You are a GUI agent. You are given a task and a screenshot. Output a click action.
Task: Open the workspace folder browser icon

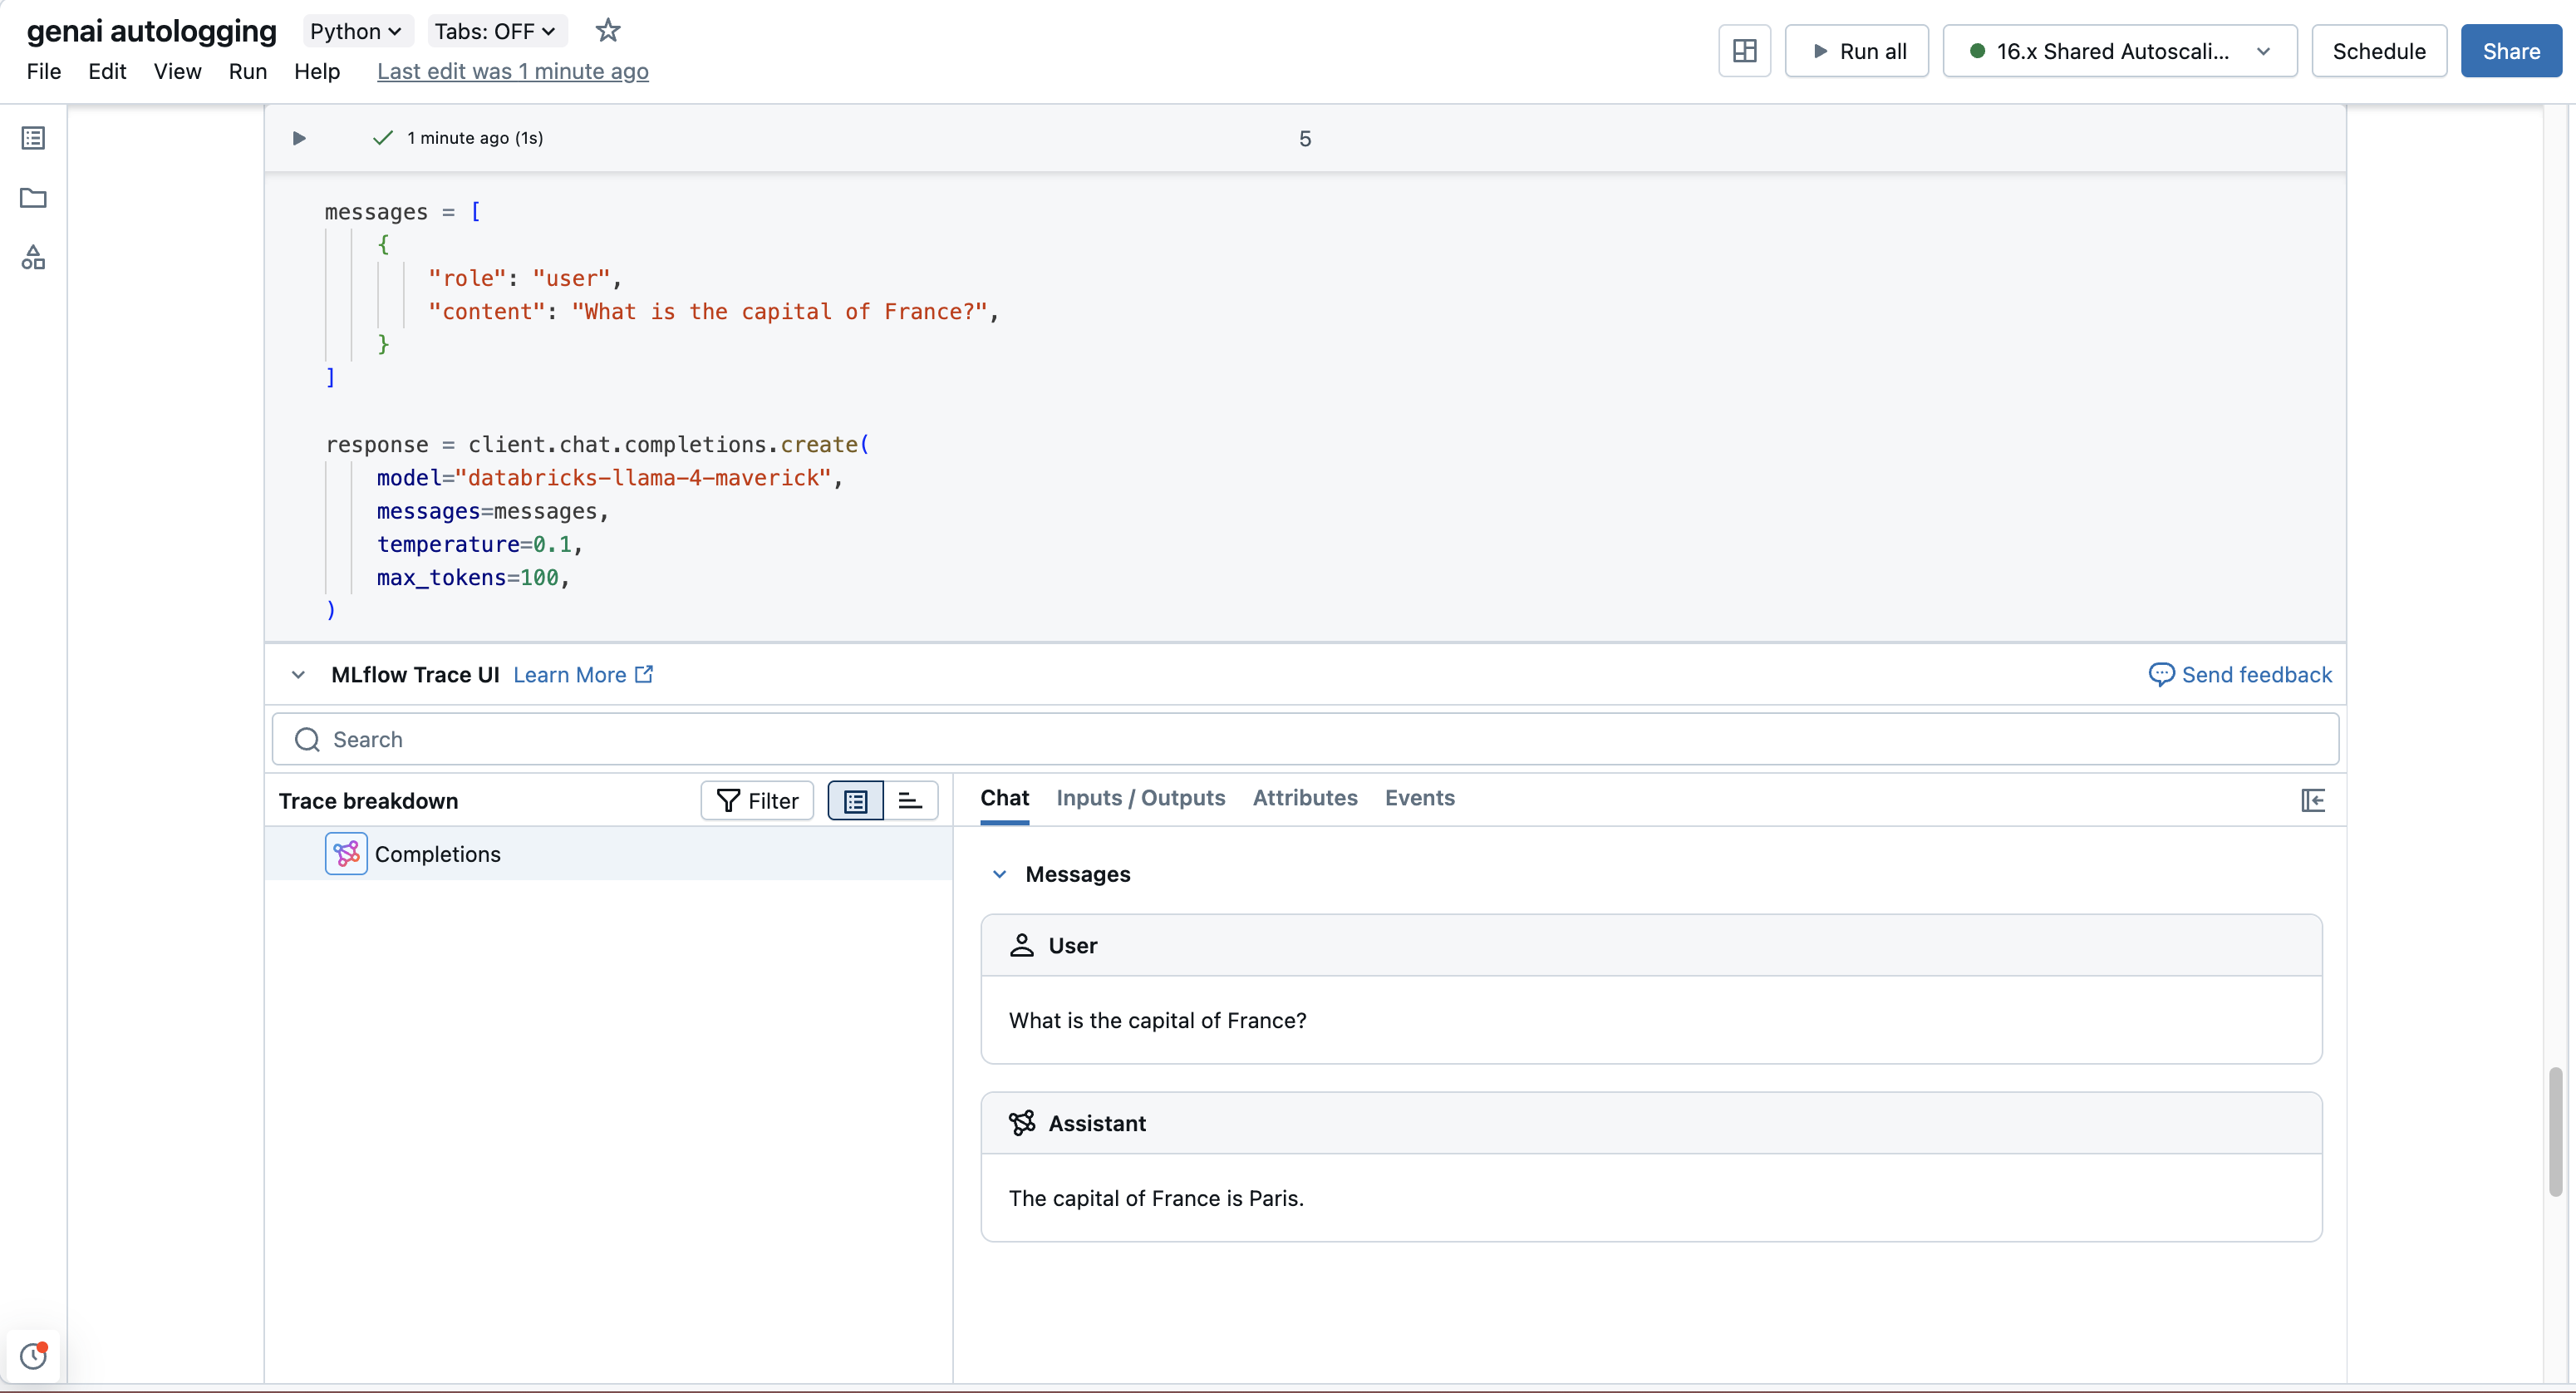coord(33,198)
